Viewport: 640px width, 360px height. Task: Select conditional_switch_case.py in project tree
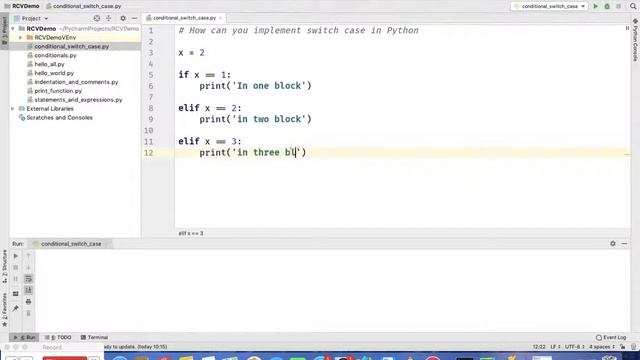pos(71,47)
